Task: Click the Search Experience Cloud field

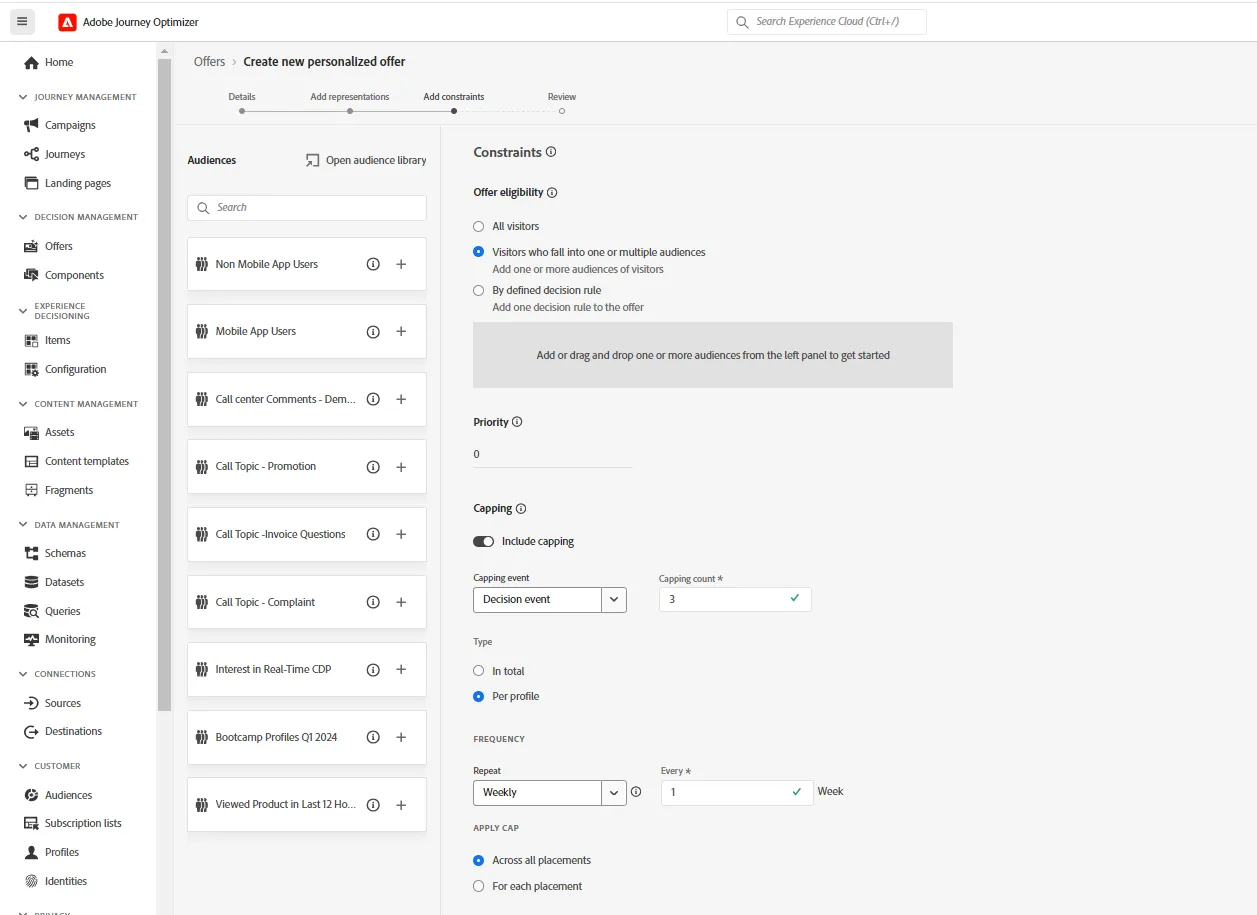Action: (827, 22)
